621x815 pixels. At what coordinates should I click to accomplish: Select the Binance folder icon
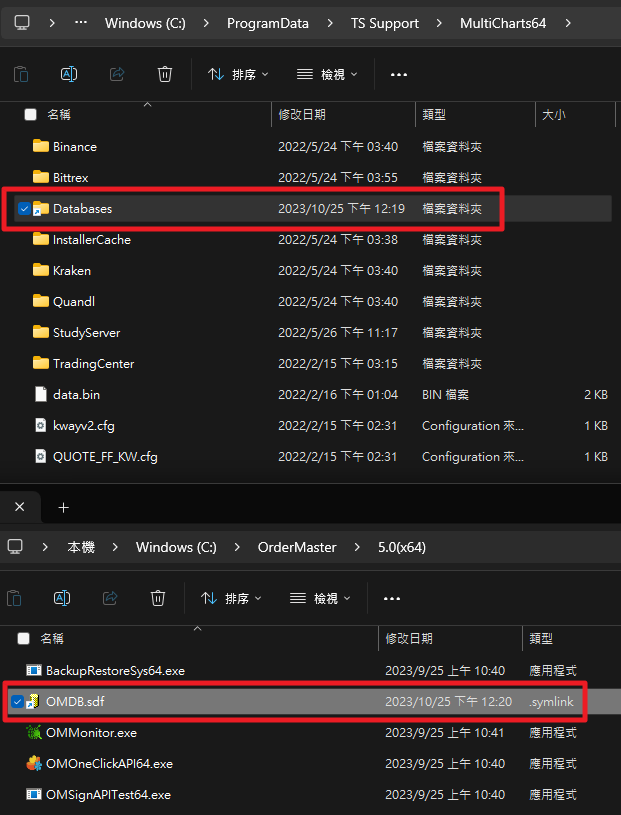[41, 146]
